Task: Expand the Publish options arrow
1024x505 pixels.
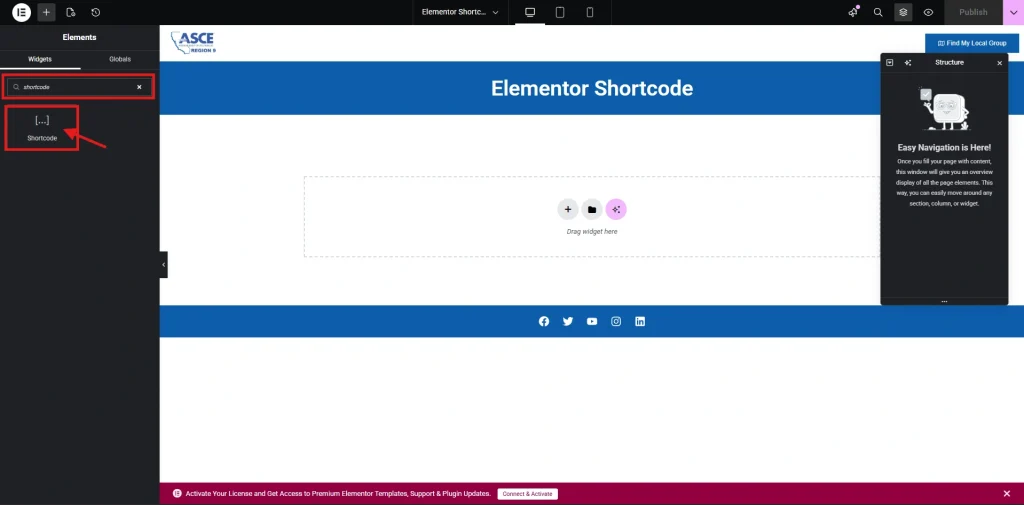Action: pos(1014,12)
